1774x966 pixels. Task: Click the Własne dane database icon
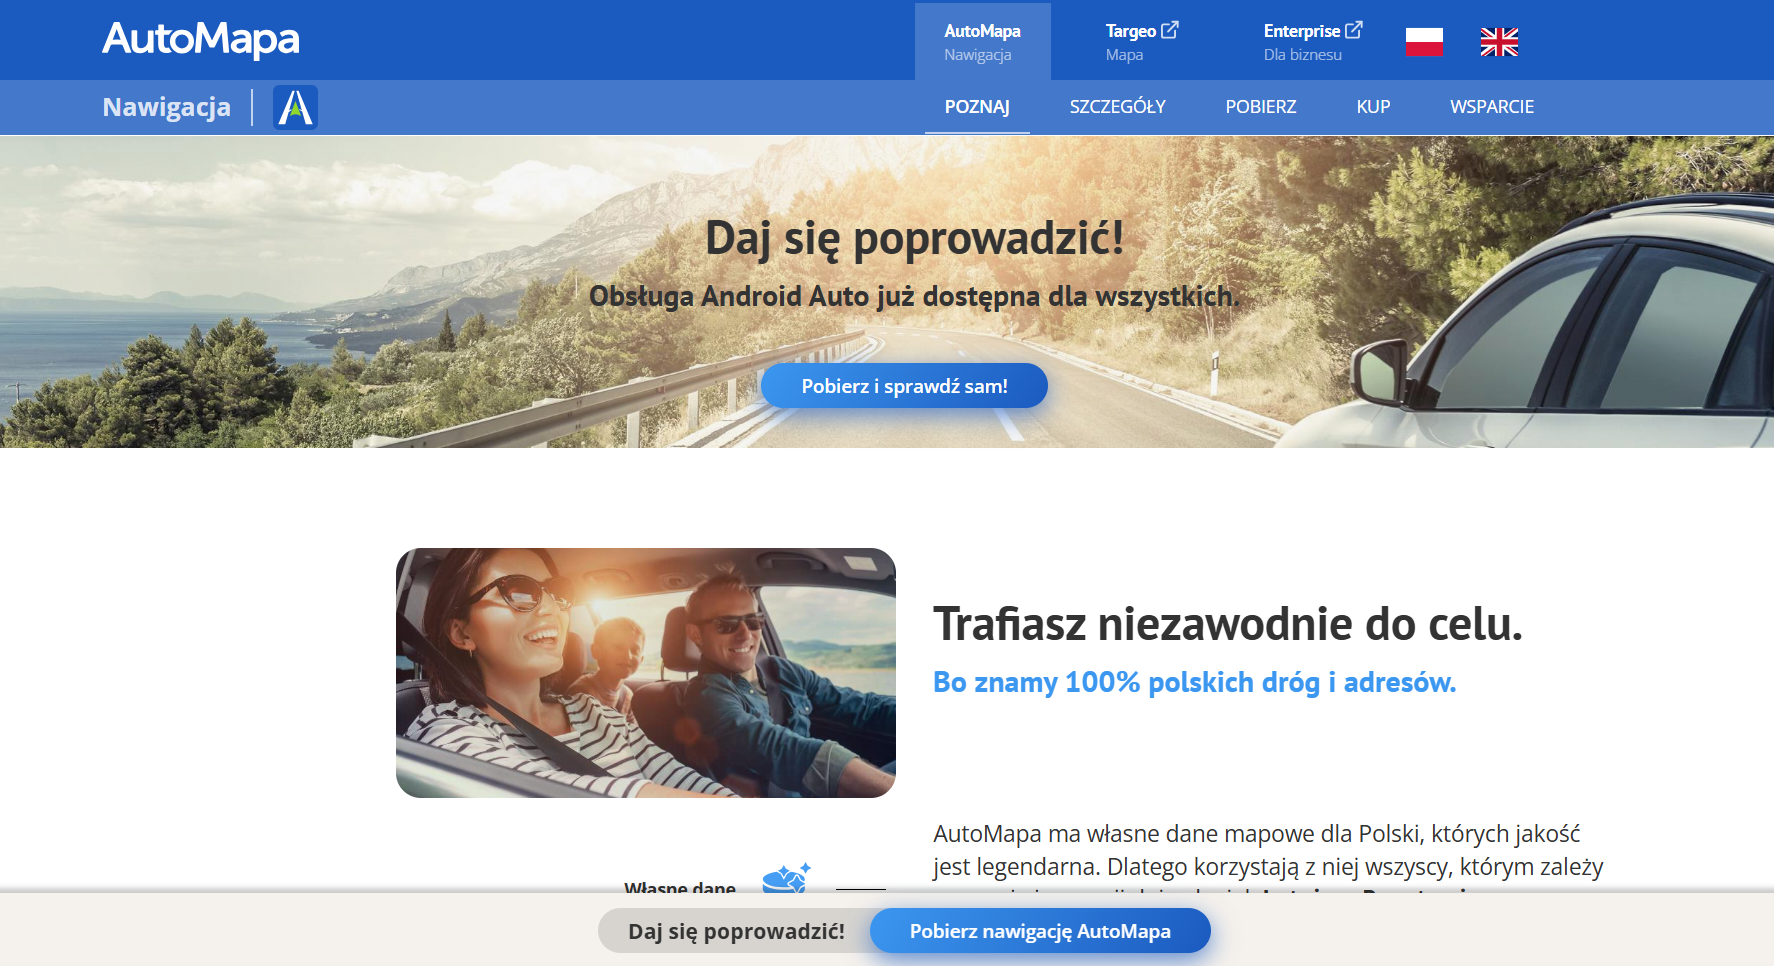(x=787, y=877)
